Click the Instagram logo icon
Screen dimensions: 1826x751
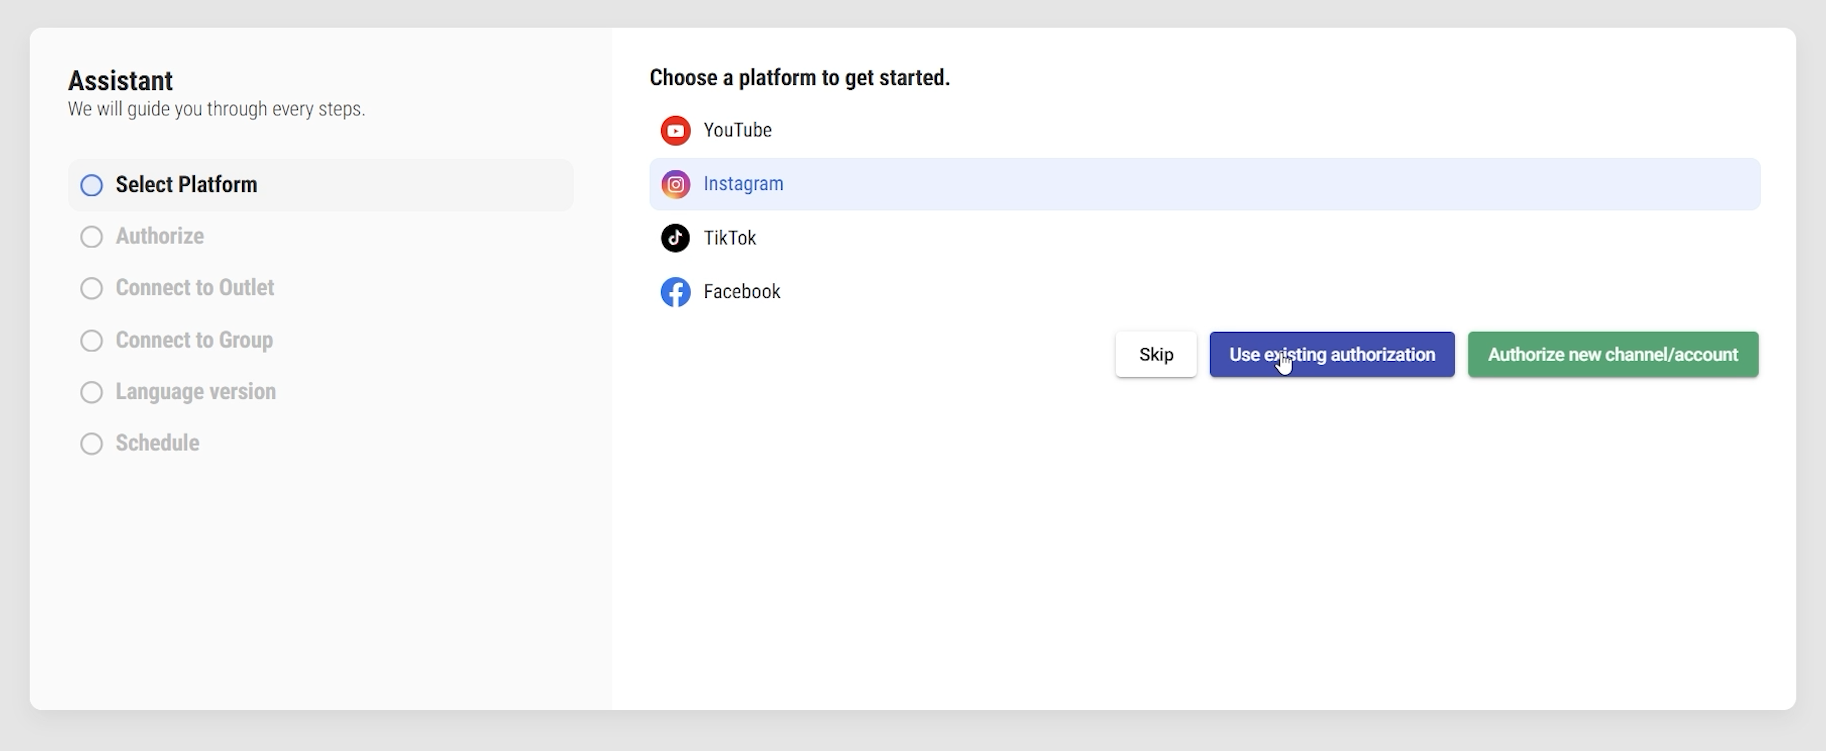coord(675,185)
